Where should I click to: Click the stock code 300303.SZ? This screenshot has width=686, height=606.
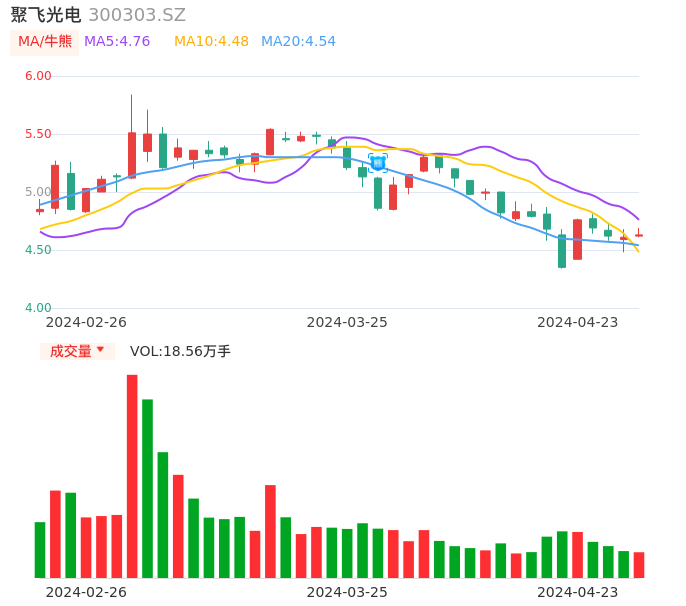(137, 15)
